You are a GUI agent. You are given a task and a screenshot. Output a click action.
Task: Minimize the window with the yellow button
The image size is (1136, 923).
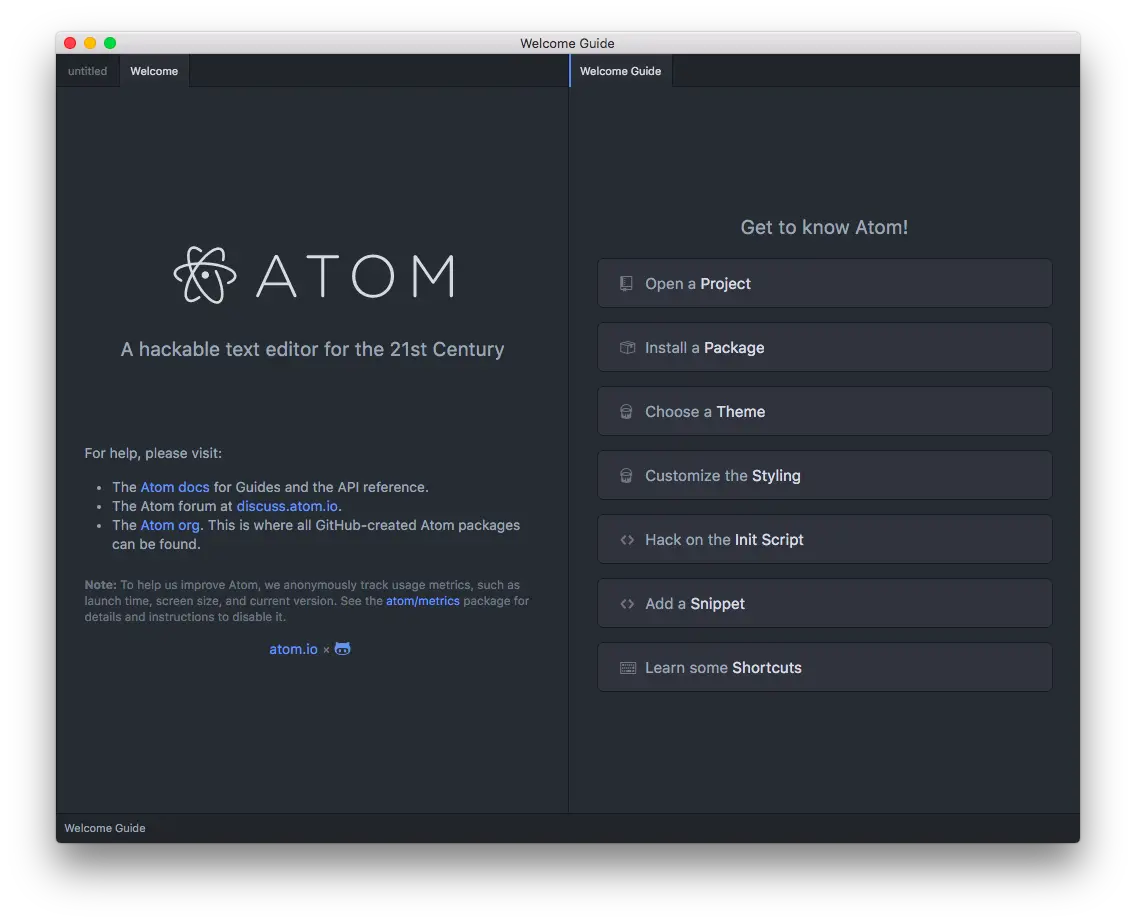[x=90, y=43]
